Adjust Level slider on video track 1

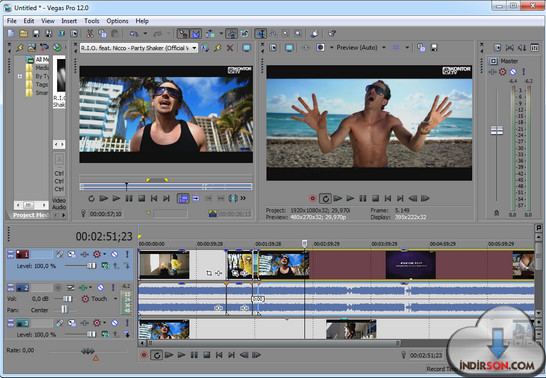tap(91, 266)
